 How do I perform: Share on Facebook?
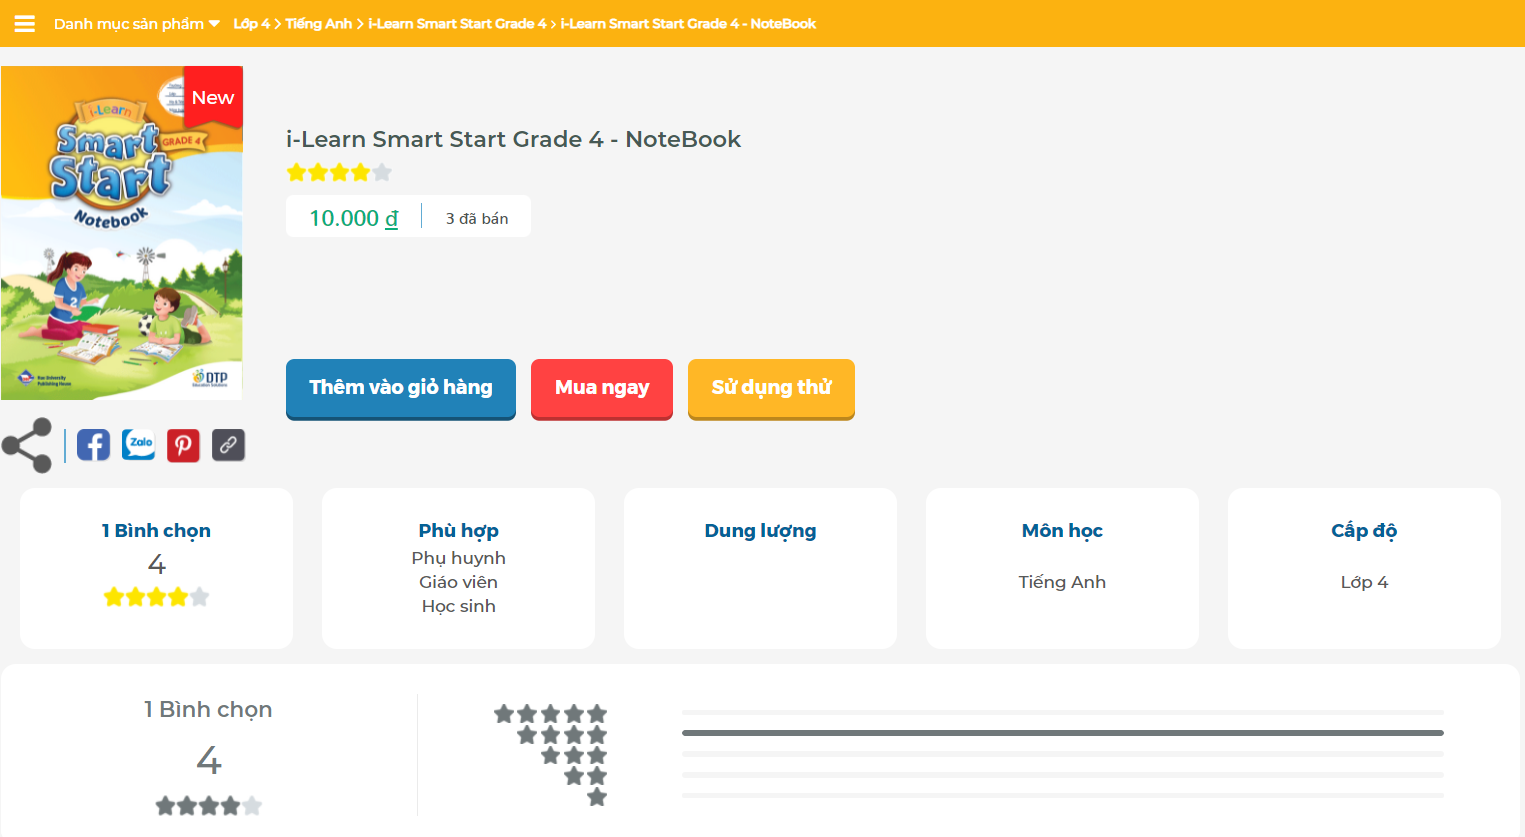point(93,445)
